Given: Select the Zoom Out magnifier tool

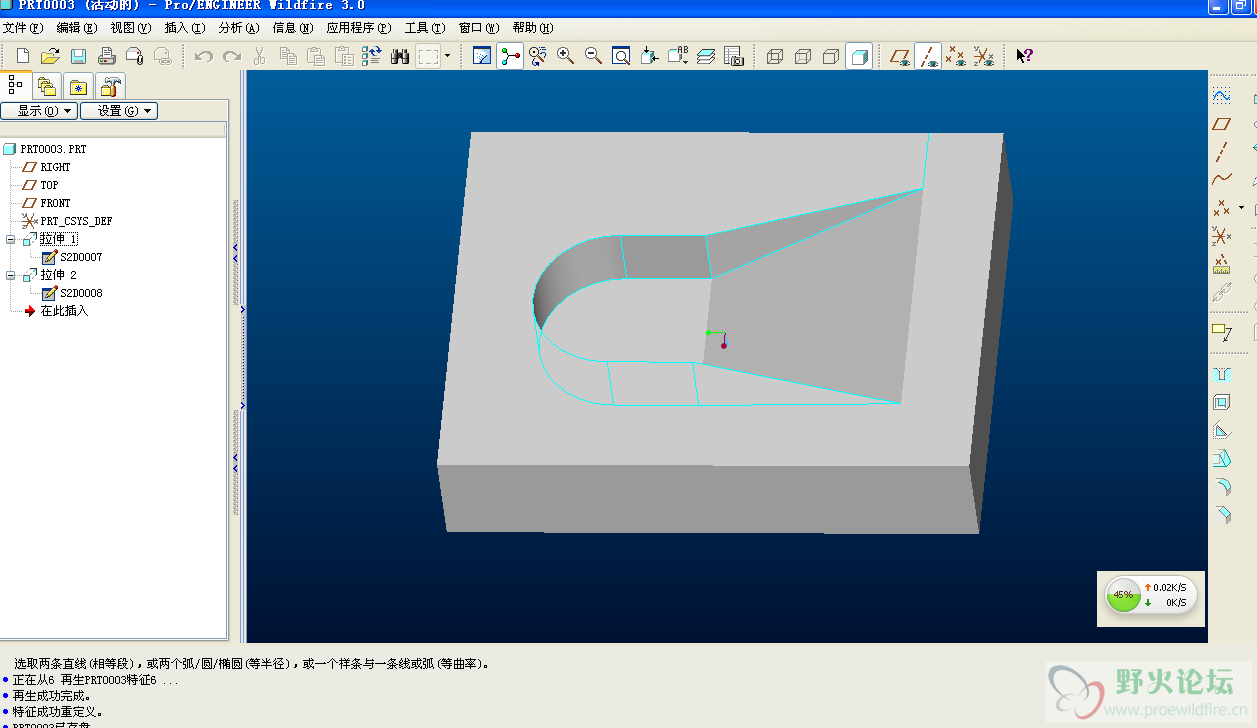Looking at the screenshot, I should pos(594,56).
